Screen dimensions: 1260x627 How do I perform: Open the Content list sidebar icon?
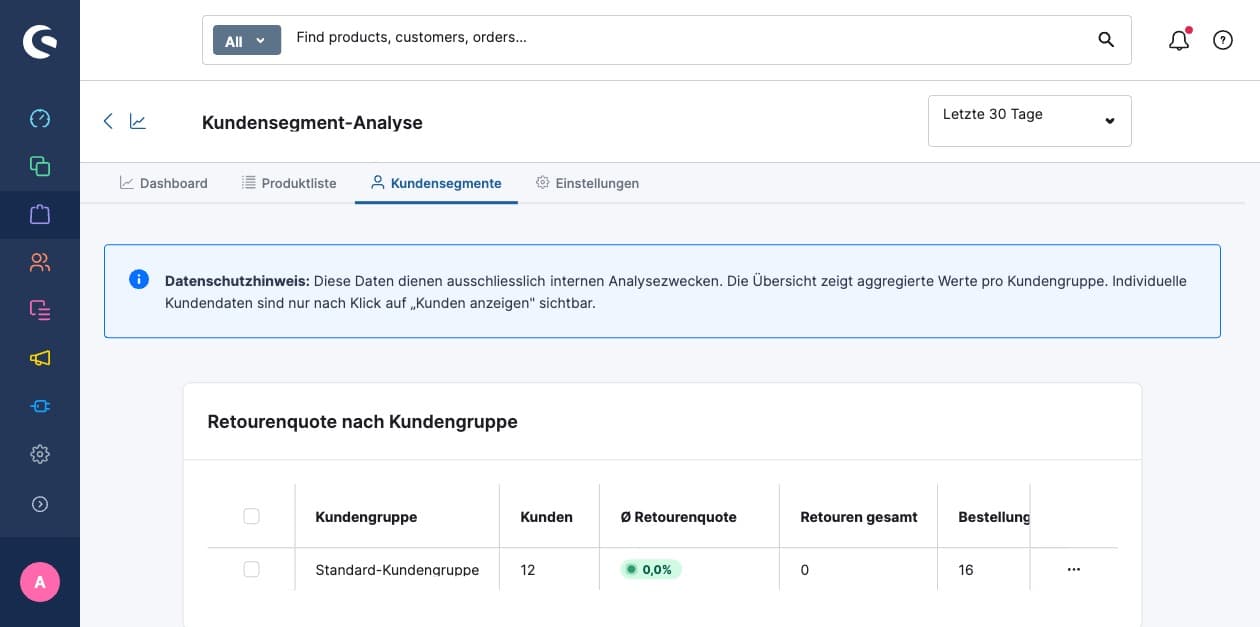[x=40, y=310]
